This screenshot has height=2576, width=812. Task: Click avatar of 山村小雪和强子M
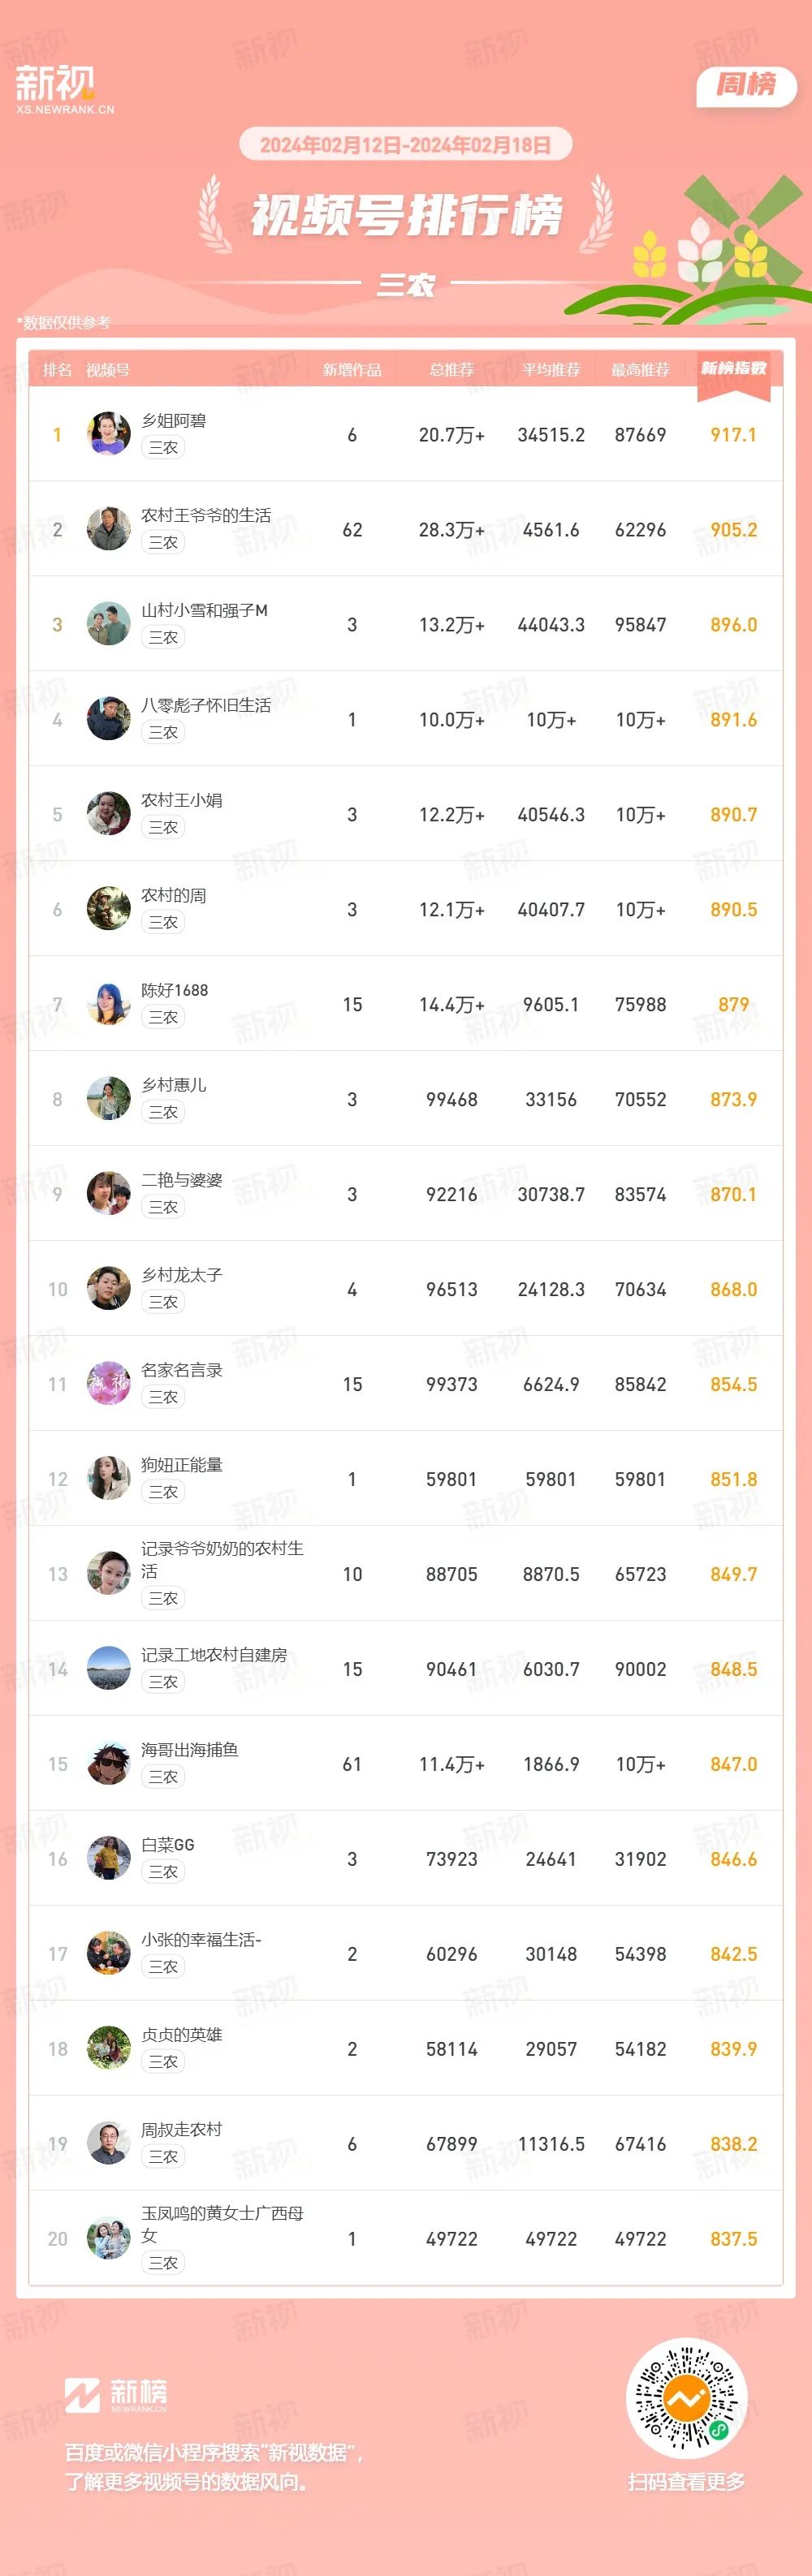click(108, 624)
